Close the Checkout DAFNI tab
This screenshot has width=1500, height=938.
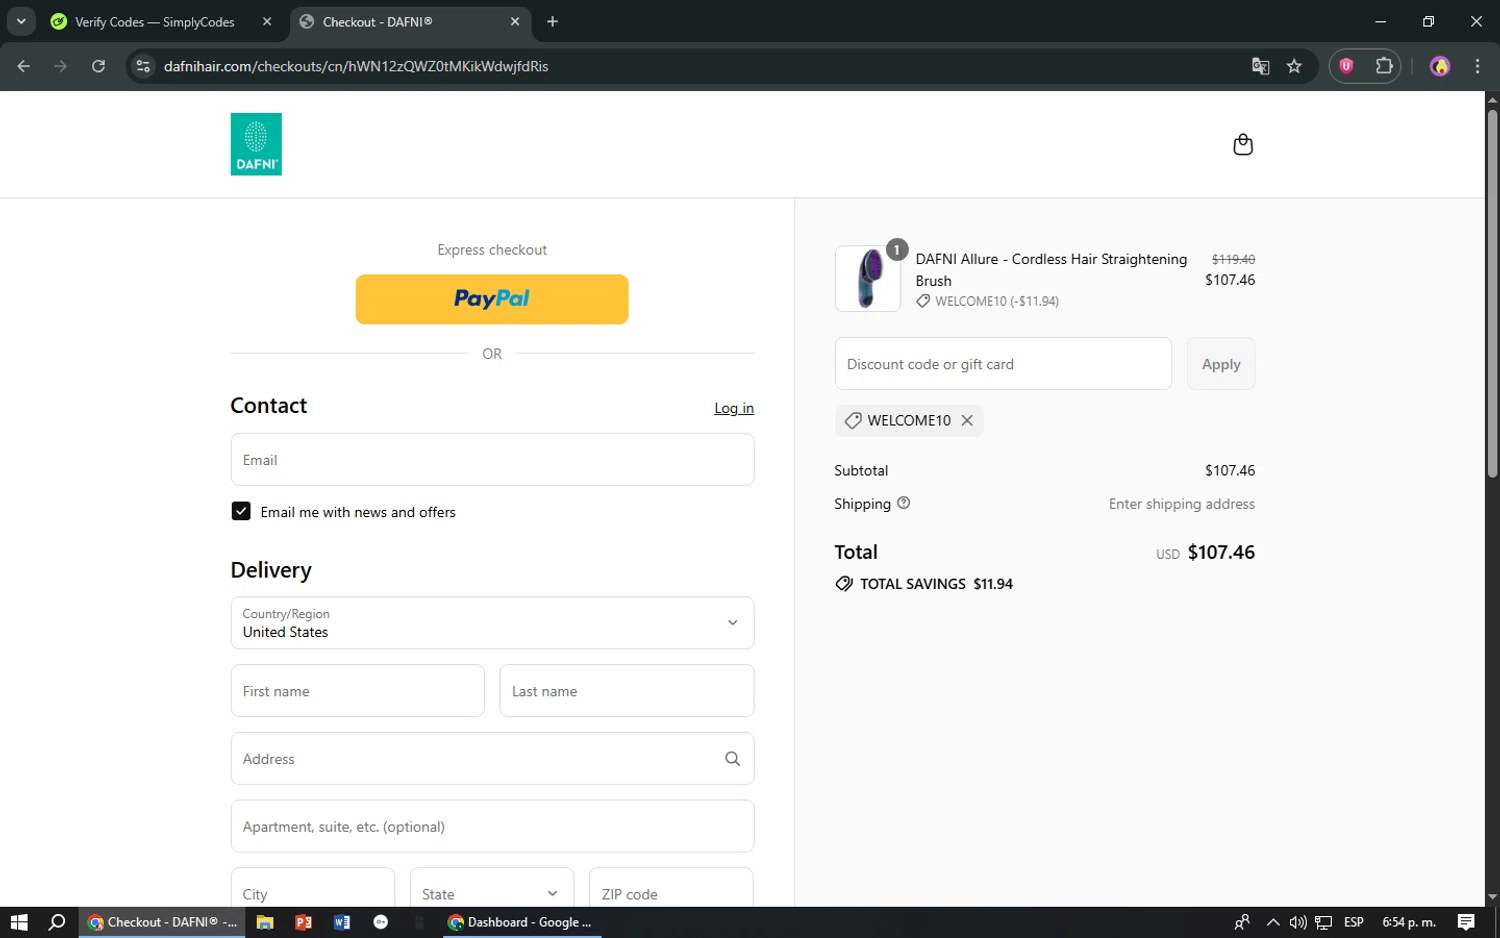(x=515, y=21)
